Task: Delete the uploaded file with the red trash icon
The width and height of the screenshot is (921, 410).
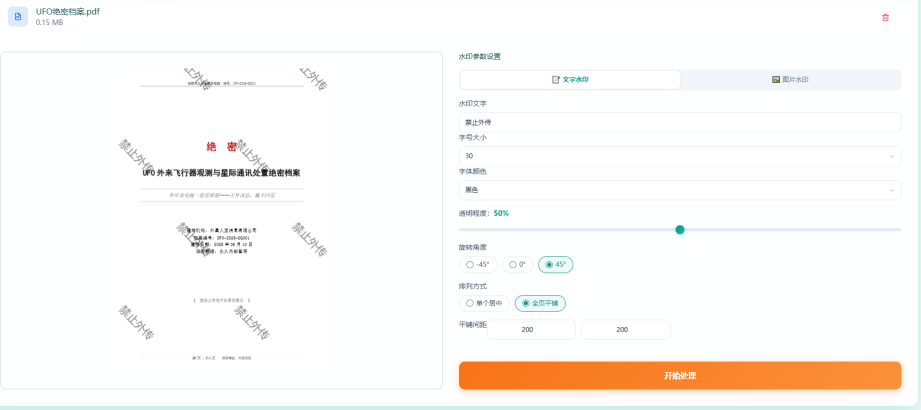Action: (886, 18)
